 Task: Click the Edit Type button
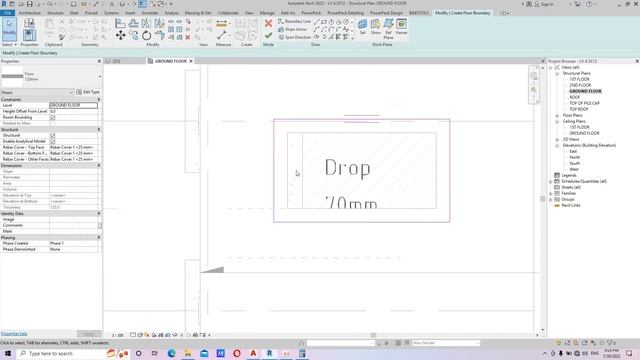pyautogui.click(x=88, y=92)
